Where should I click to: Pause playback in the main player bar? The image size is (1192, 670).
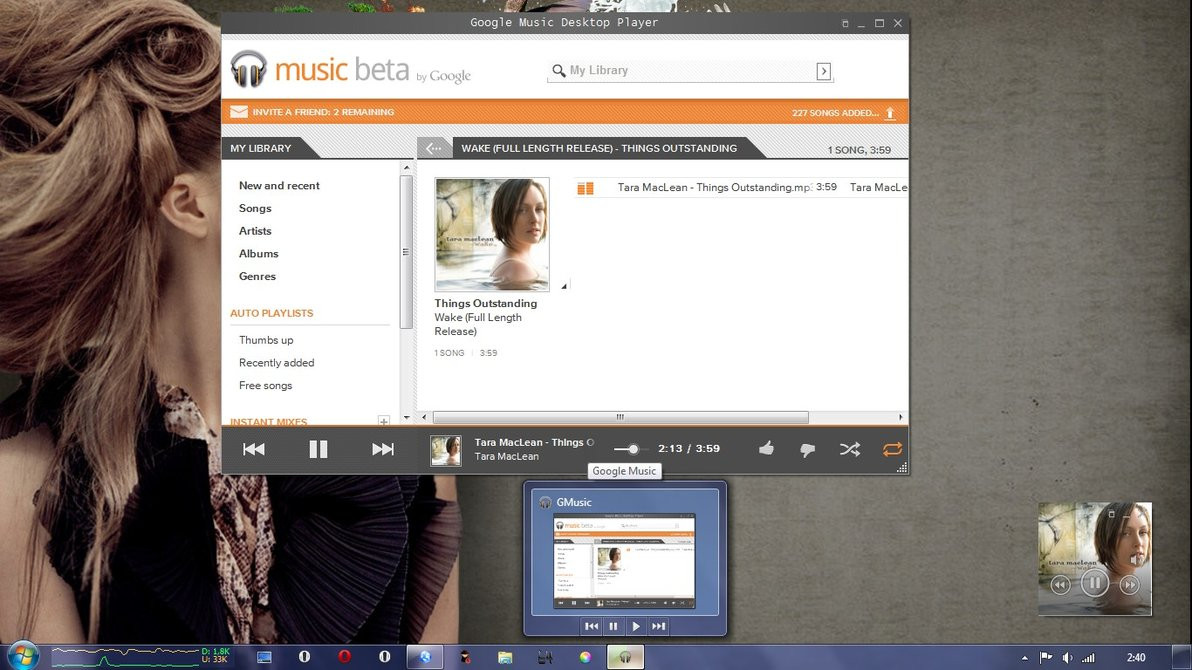(x=319, y=449)
